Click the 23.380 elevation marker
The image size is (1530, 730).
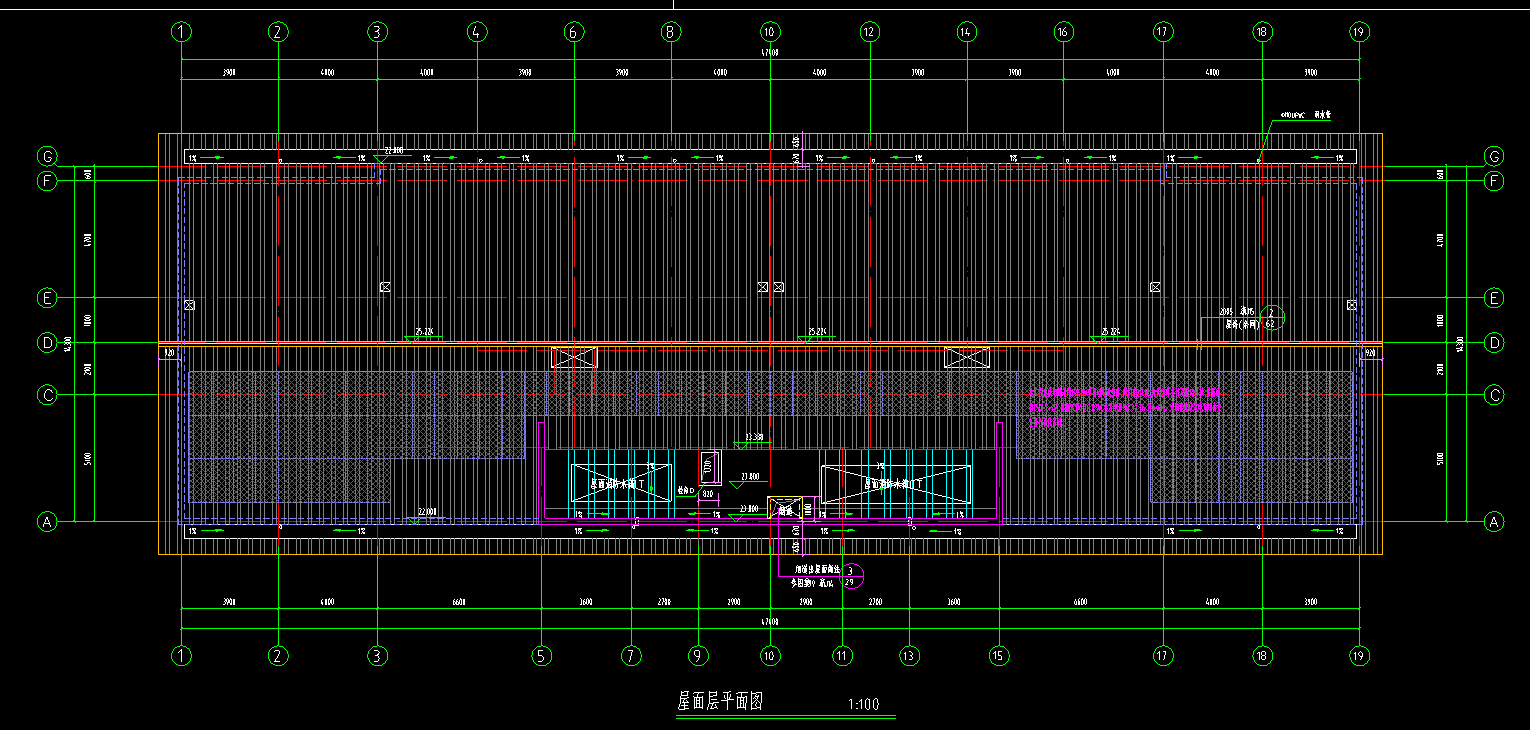[x=752, y=438]
